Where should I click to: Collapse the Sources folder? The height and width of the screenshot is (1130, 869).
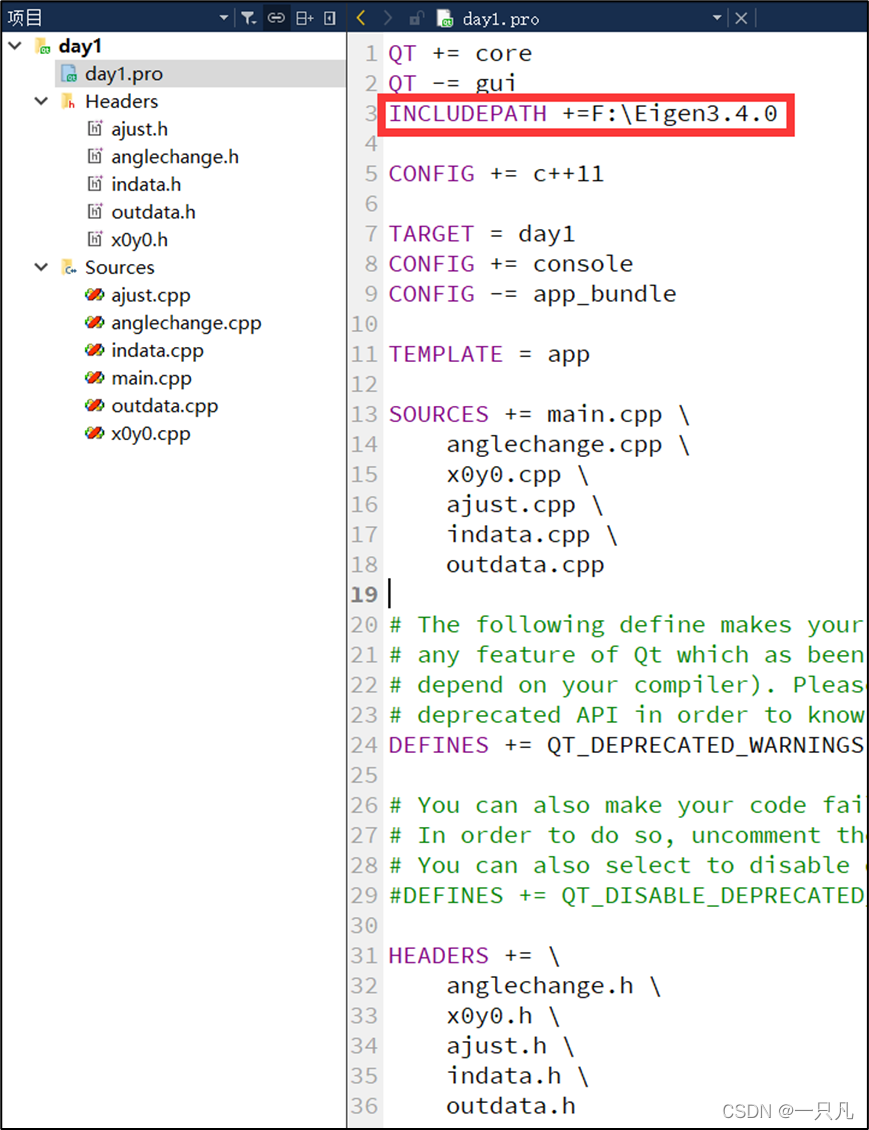41,267
